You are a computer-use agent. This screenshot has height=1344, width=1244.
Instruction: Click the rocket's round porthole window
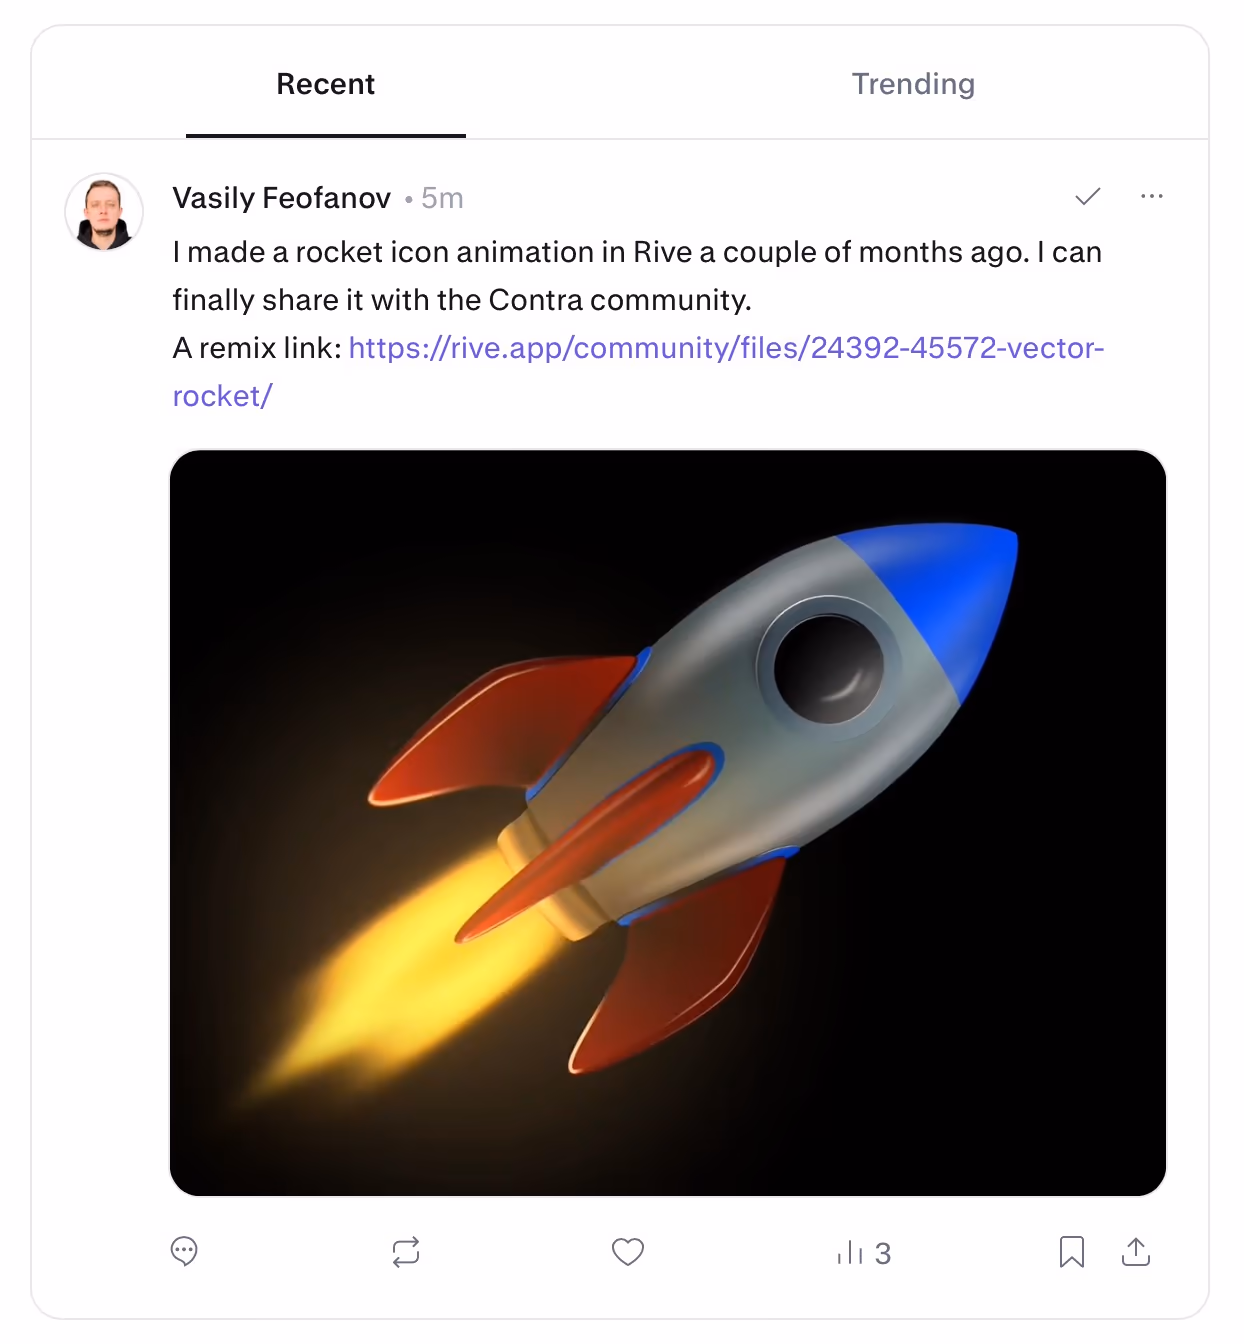[828, 667]
